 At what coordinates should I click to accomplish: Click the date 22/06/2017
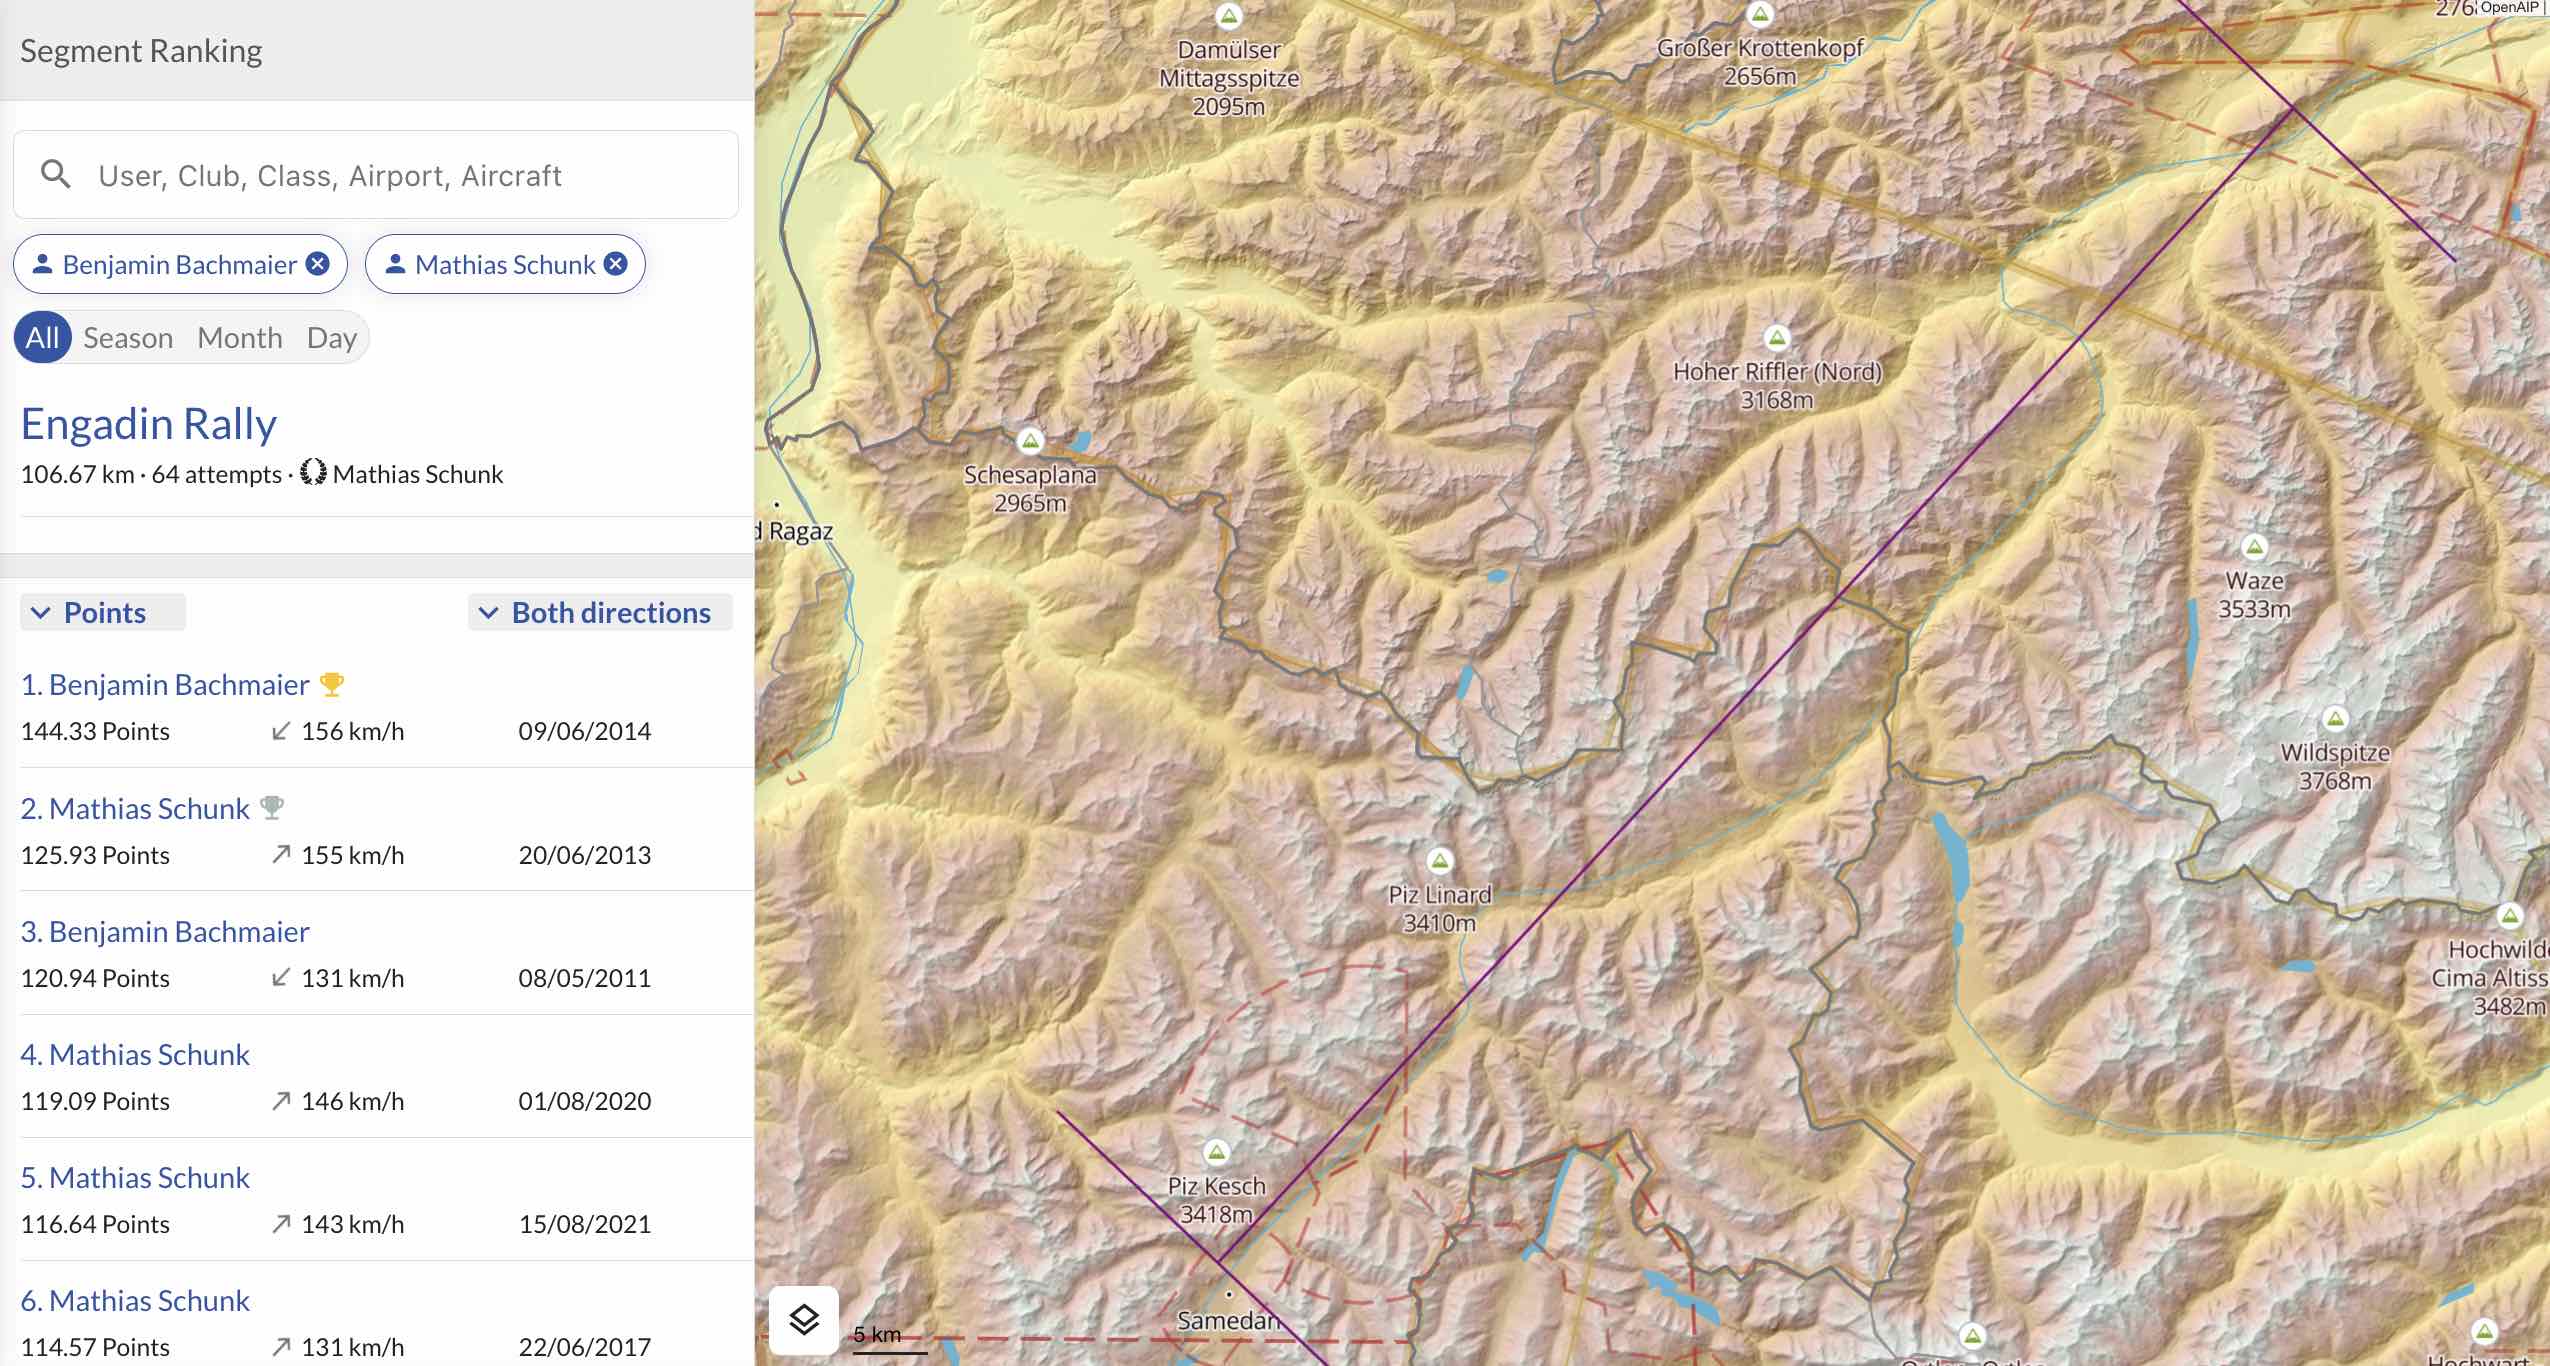click(584, 1347)
